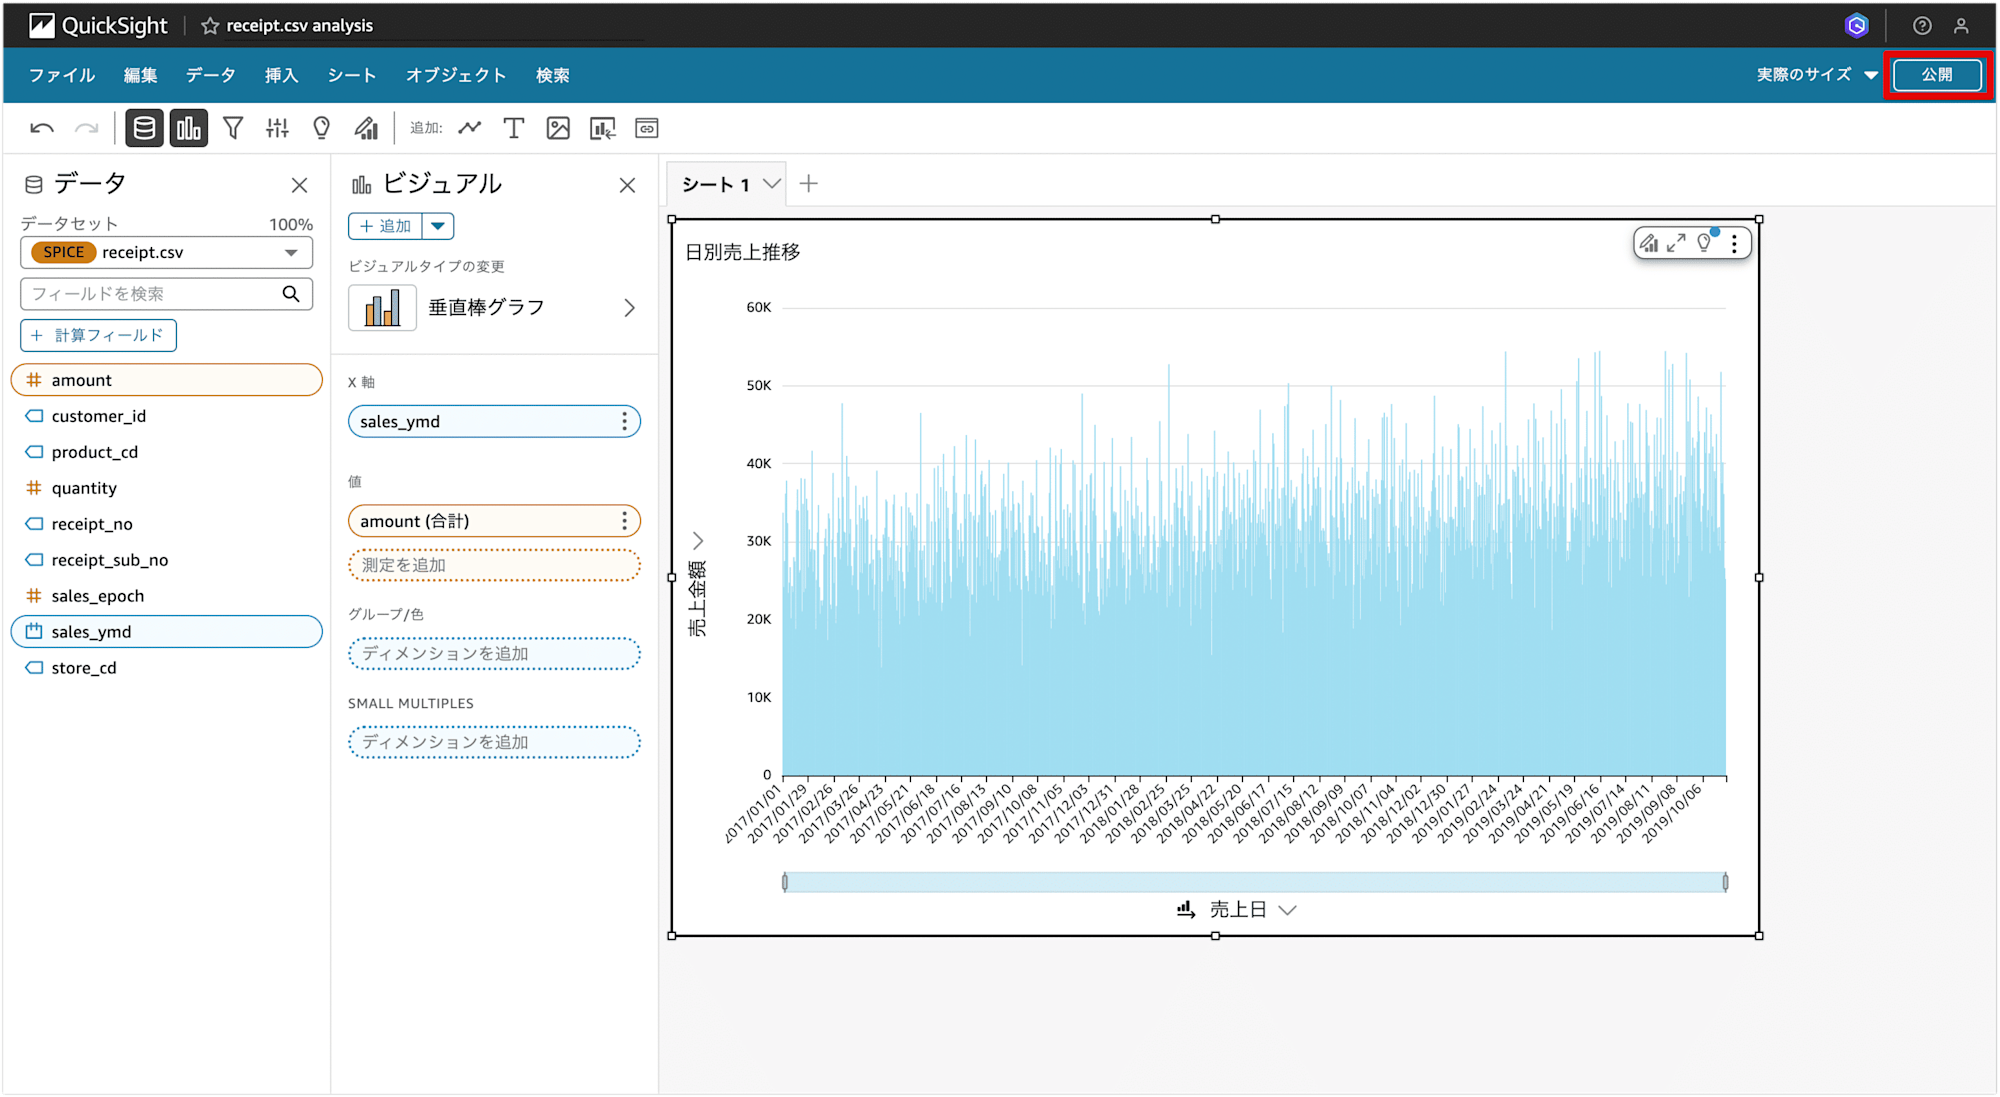The width and height of the screenshot is (2000, 1097).
Task: Toggle the data panel database icon
Action: tap(144, 128)
